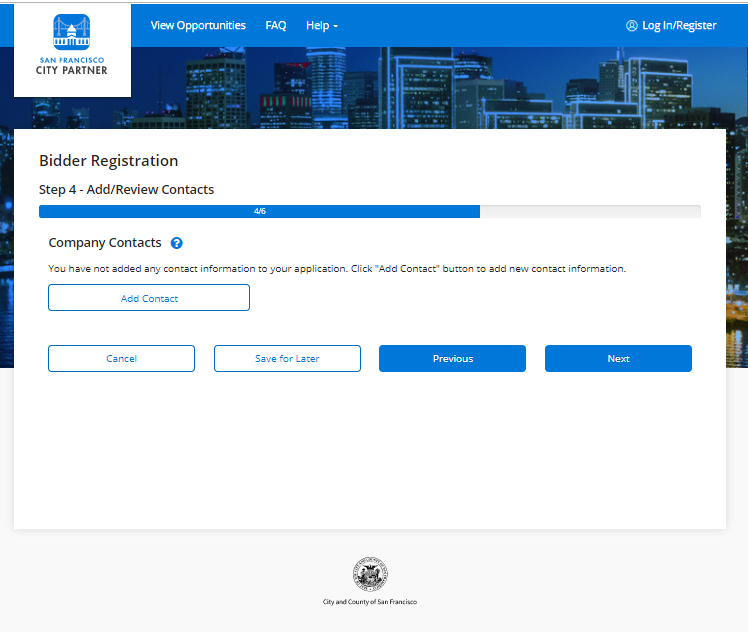748x632 pixels.
Task: Click the filled 4/6 progress bar
Action: click(259, 212)
